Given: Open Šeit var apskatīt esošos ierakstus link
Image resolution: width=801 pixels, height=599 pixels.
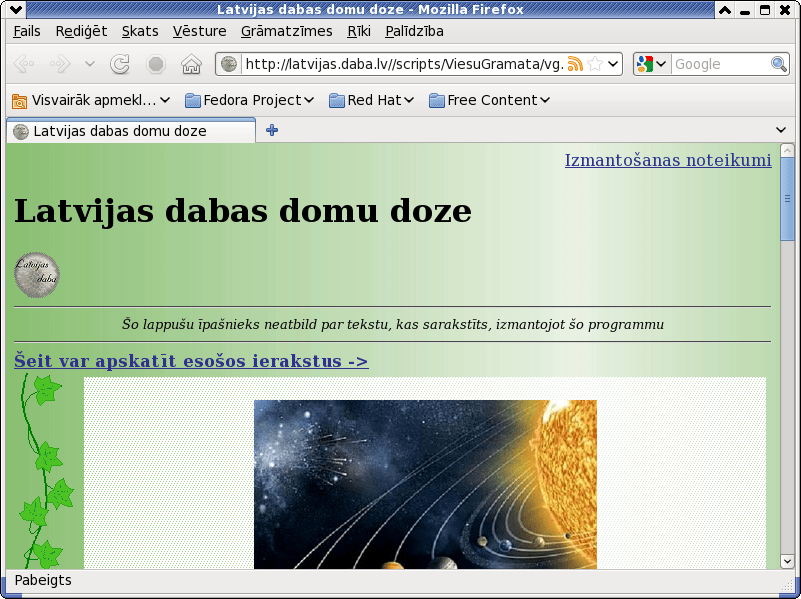Looking at the screenshot, I should click(191, 361).
